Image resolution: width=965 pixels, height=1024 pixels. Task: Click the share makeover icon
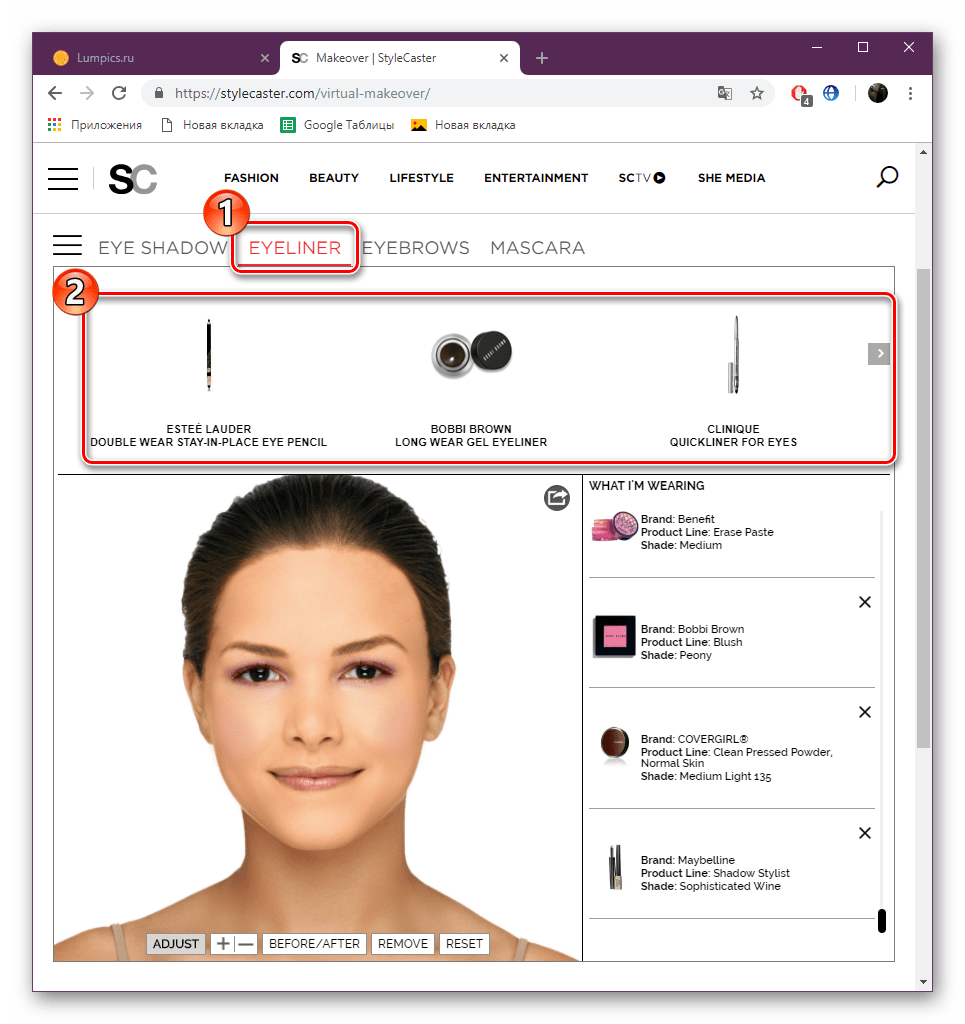[x=557, y=498]
